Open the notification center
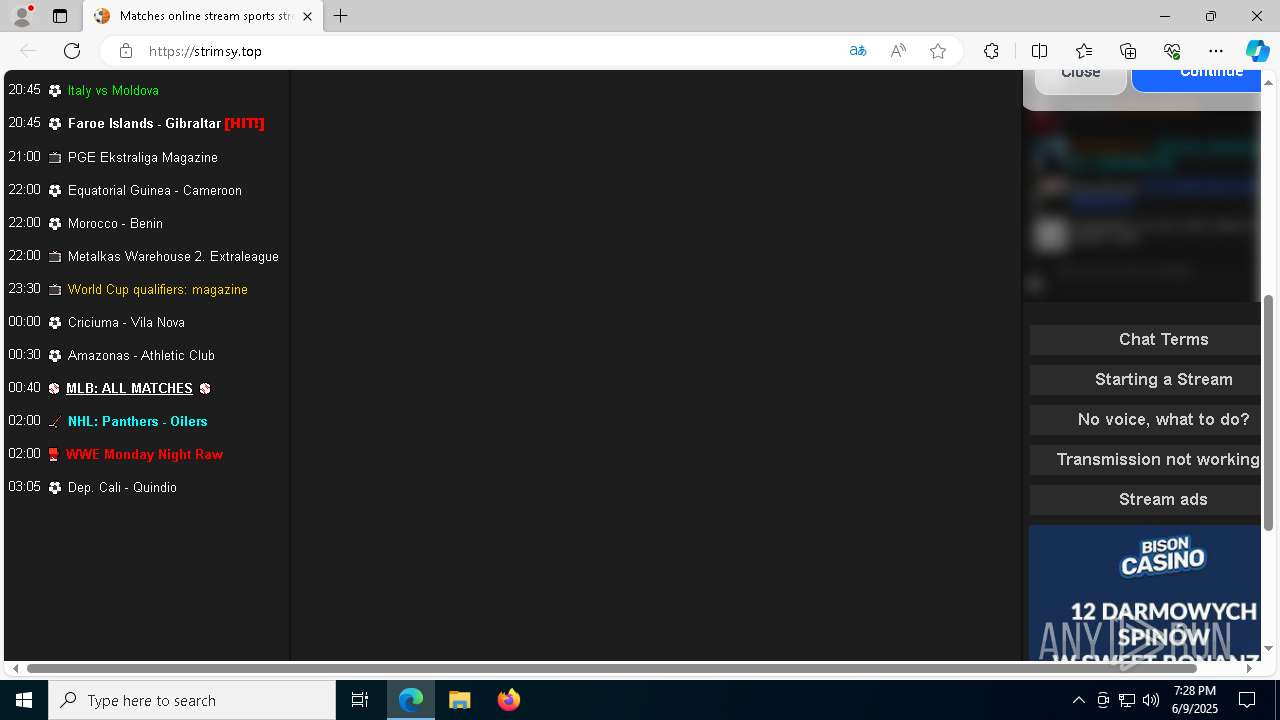The height and width of the screenshot is (720, 1280). click(1247, 700)
